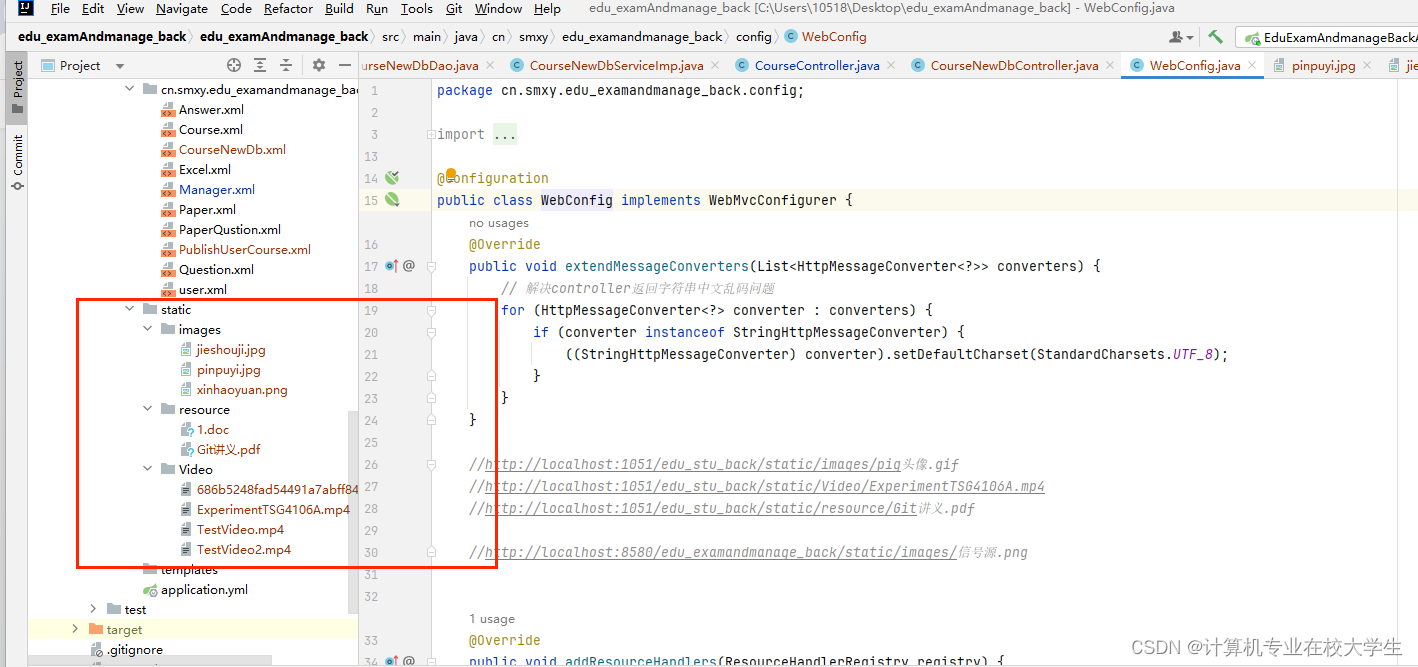This screenshot has width=1418, height=667.
Task: Click the overriding method gutter icon on line 17
Action: [x=388, y=265]
